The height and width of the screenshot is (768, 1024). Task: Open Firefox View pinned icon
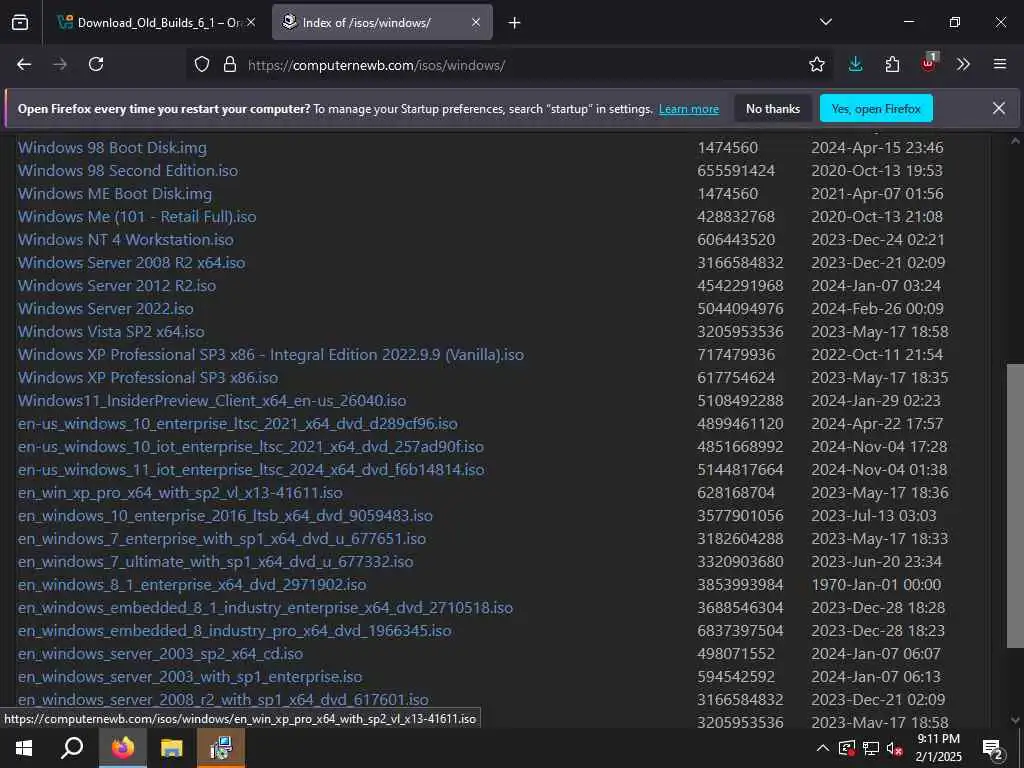tap(20, 23)
